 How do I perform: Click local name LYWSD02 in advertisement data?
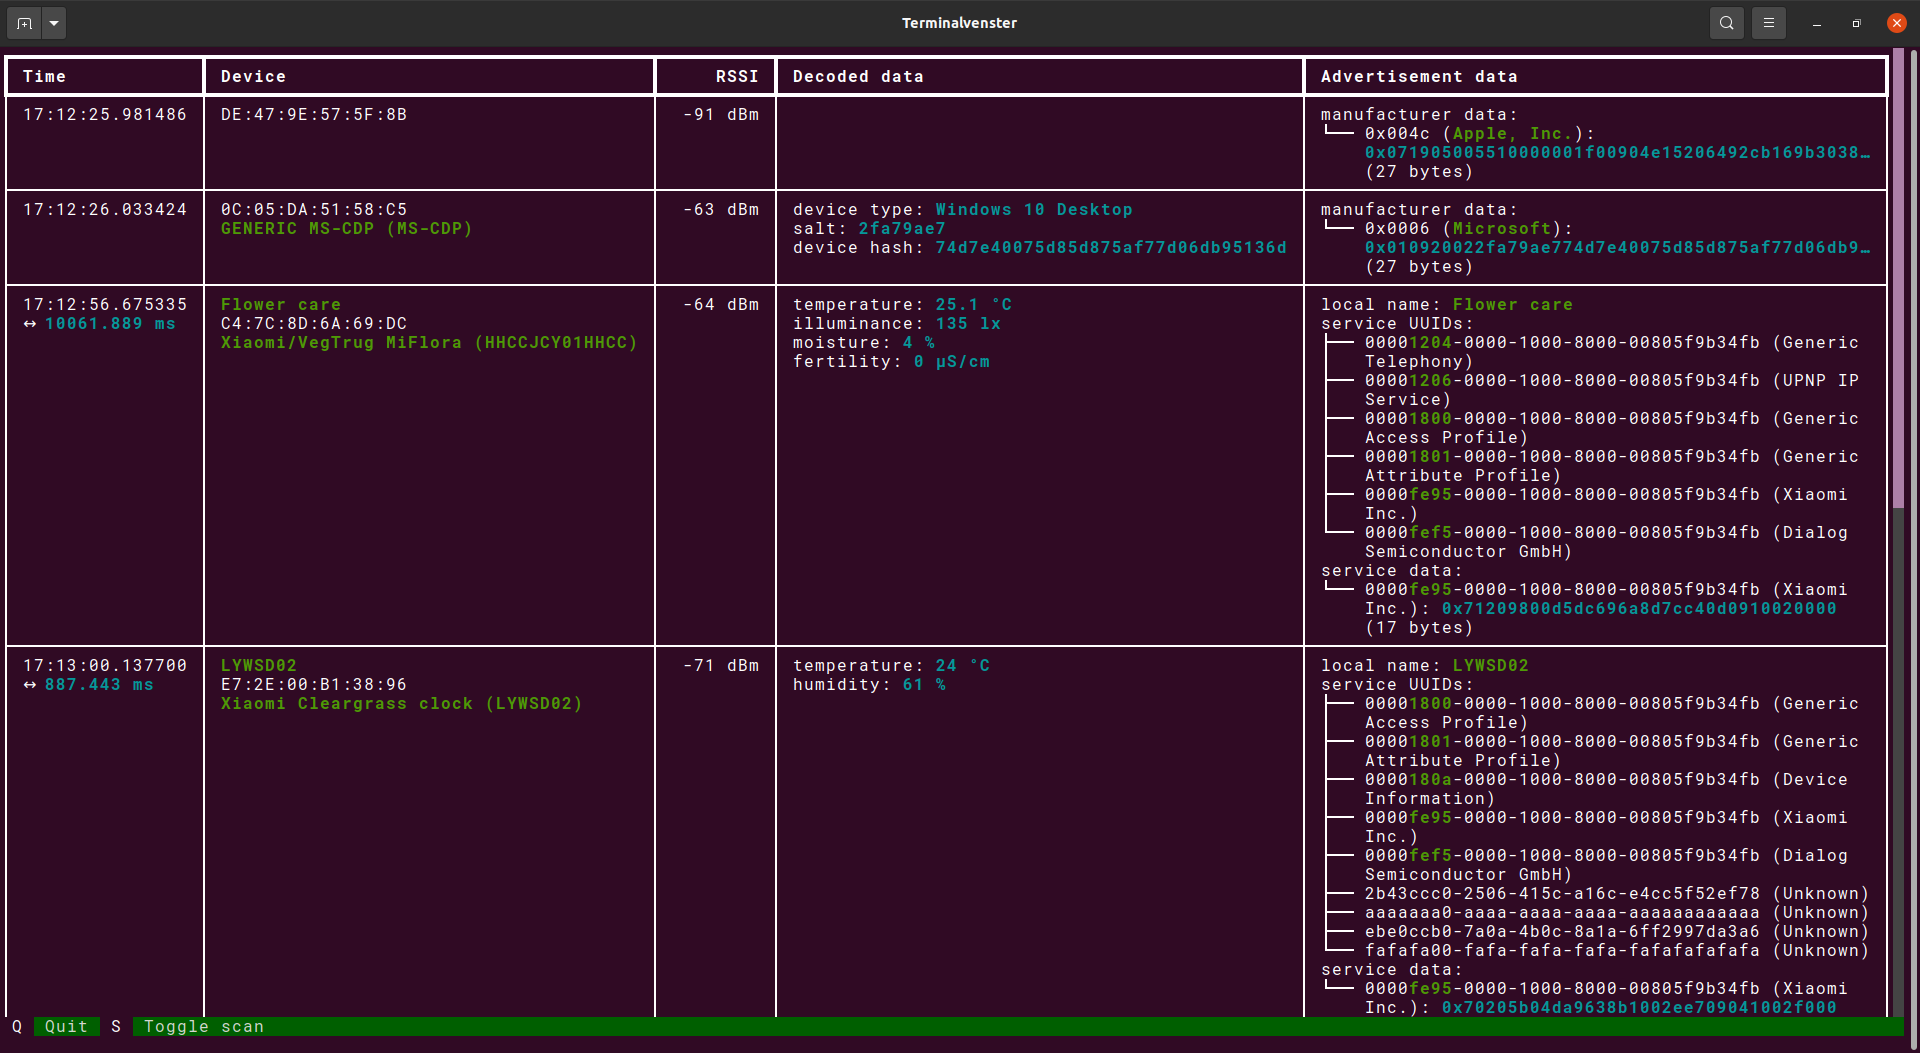[1491, 666]
